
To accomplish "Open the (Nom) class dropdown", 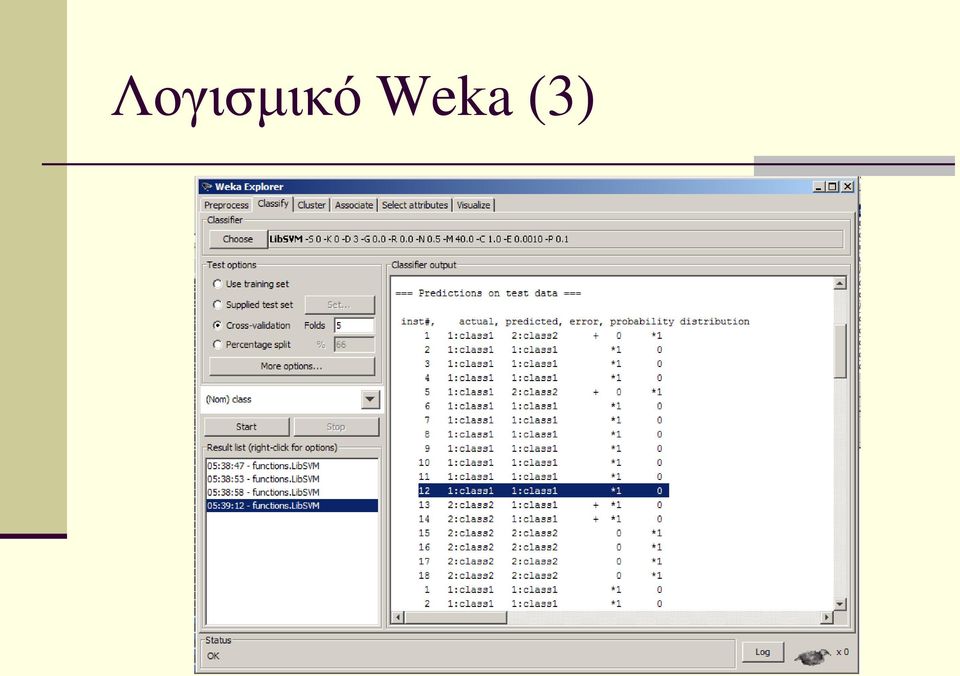I will coord(370,400).
